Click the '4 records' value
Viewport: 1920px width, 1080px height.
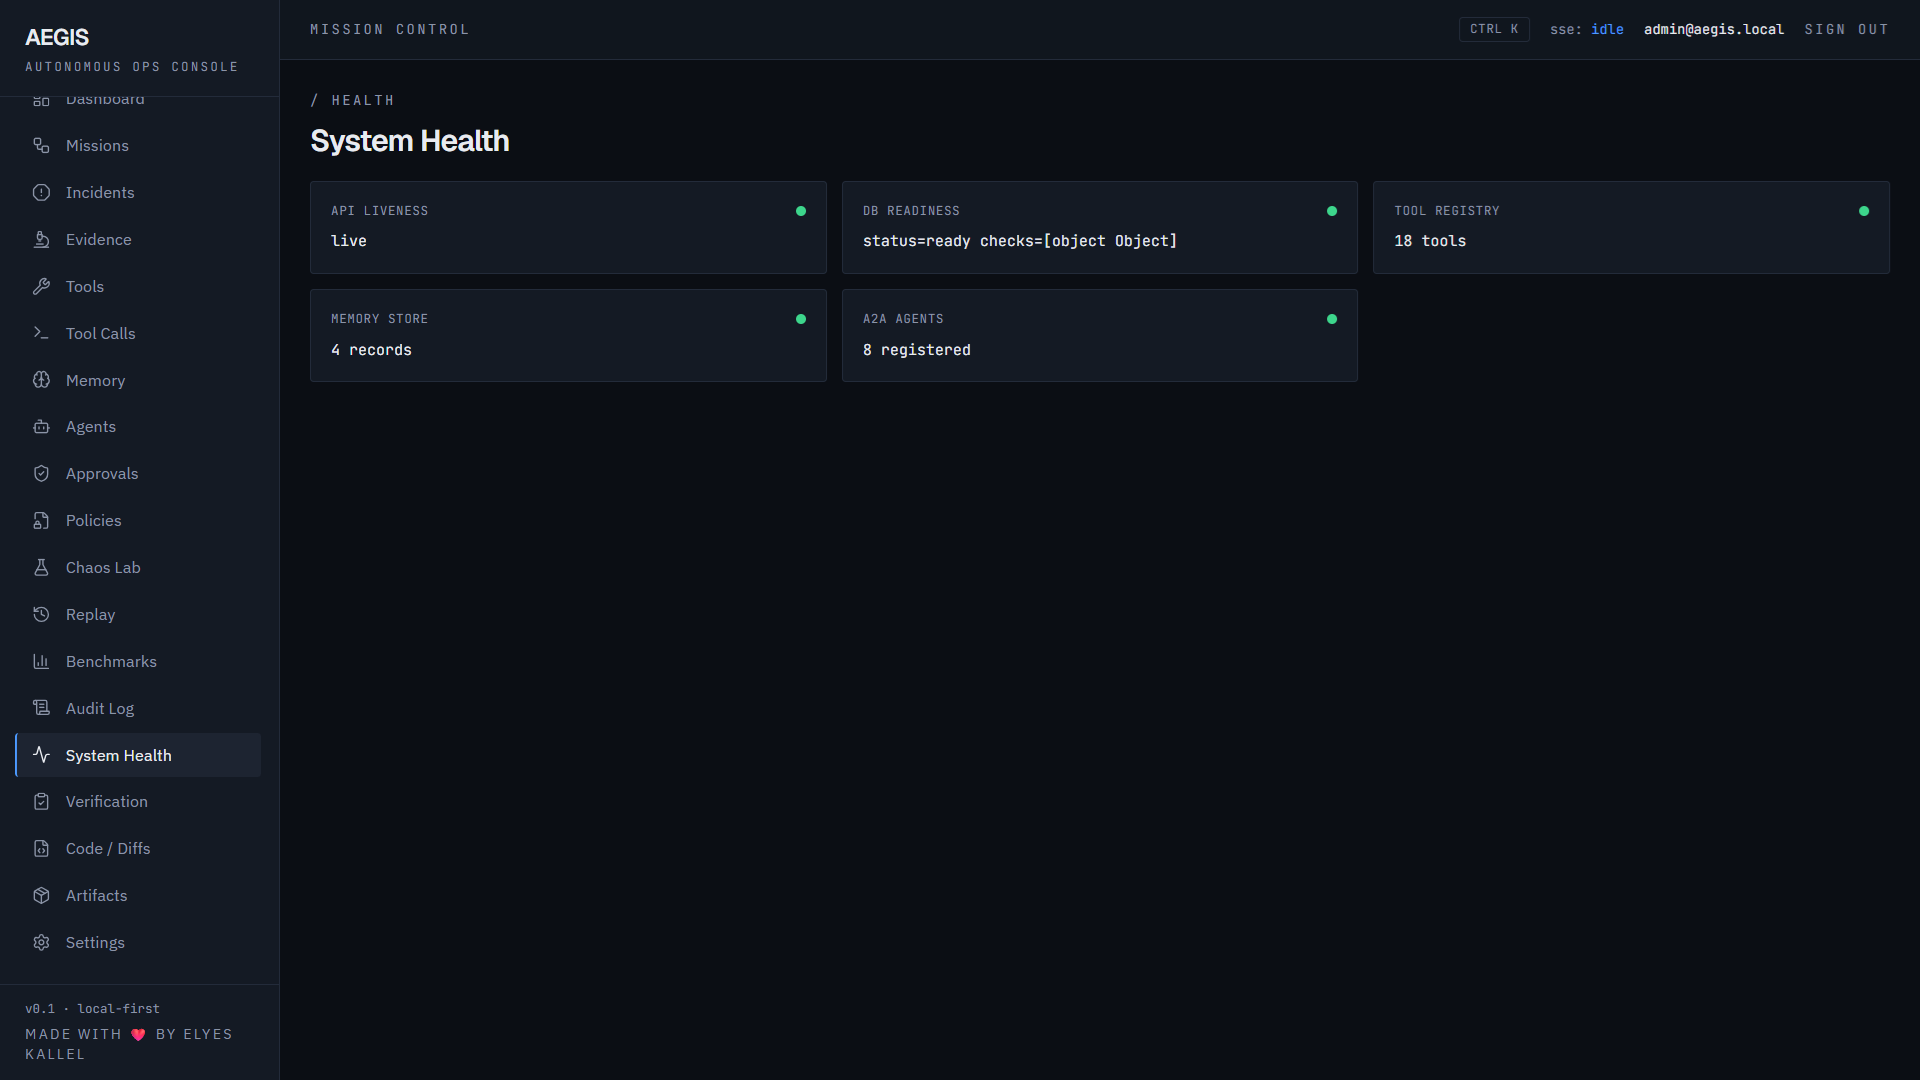[371, 350]
